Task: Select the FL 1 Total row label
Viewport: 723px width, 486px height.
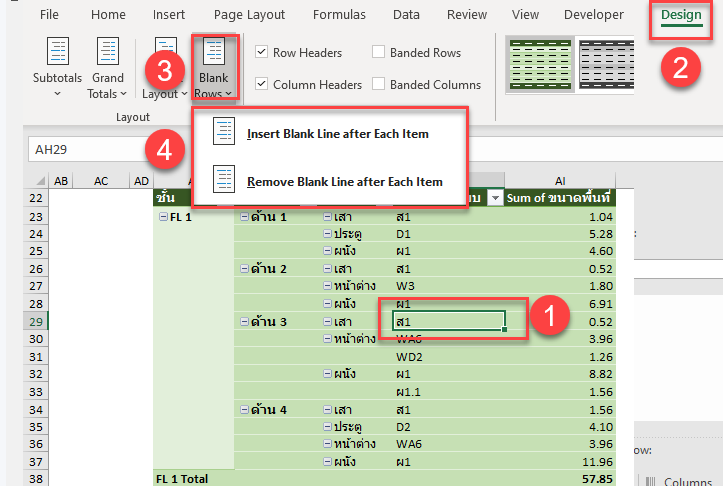Action: coord(181,479)
